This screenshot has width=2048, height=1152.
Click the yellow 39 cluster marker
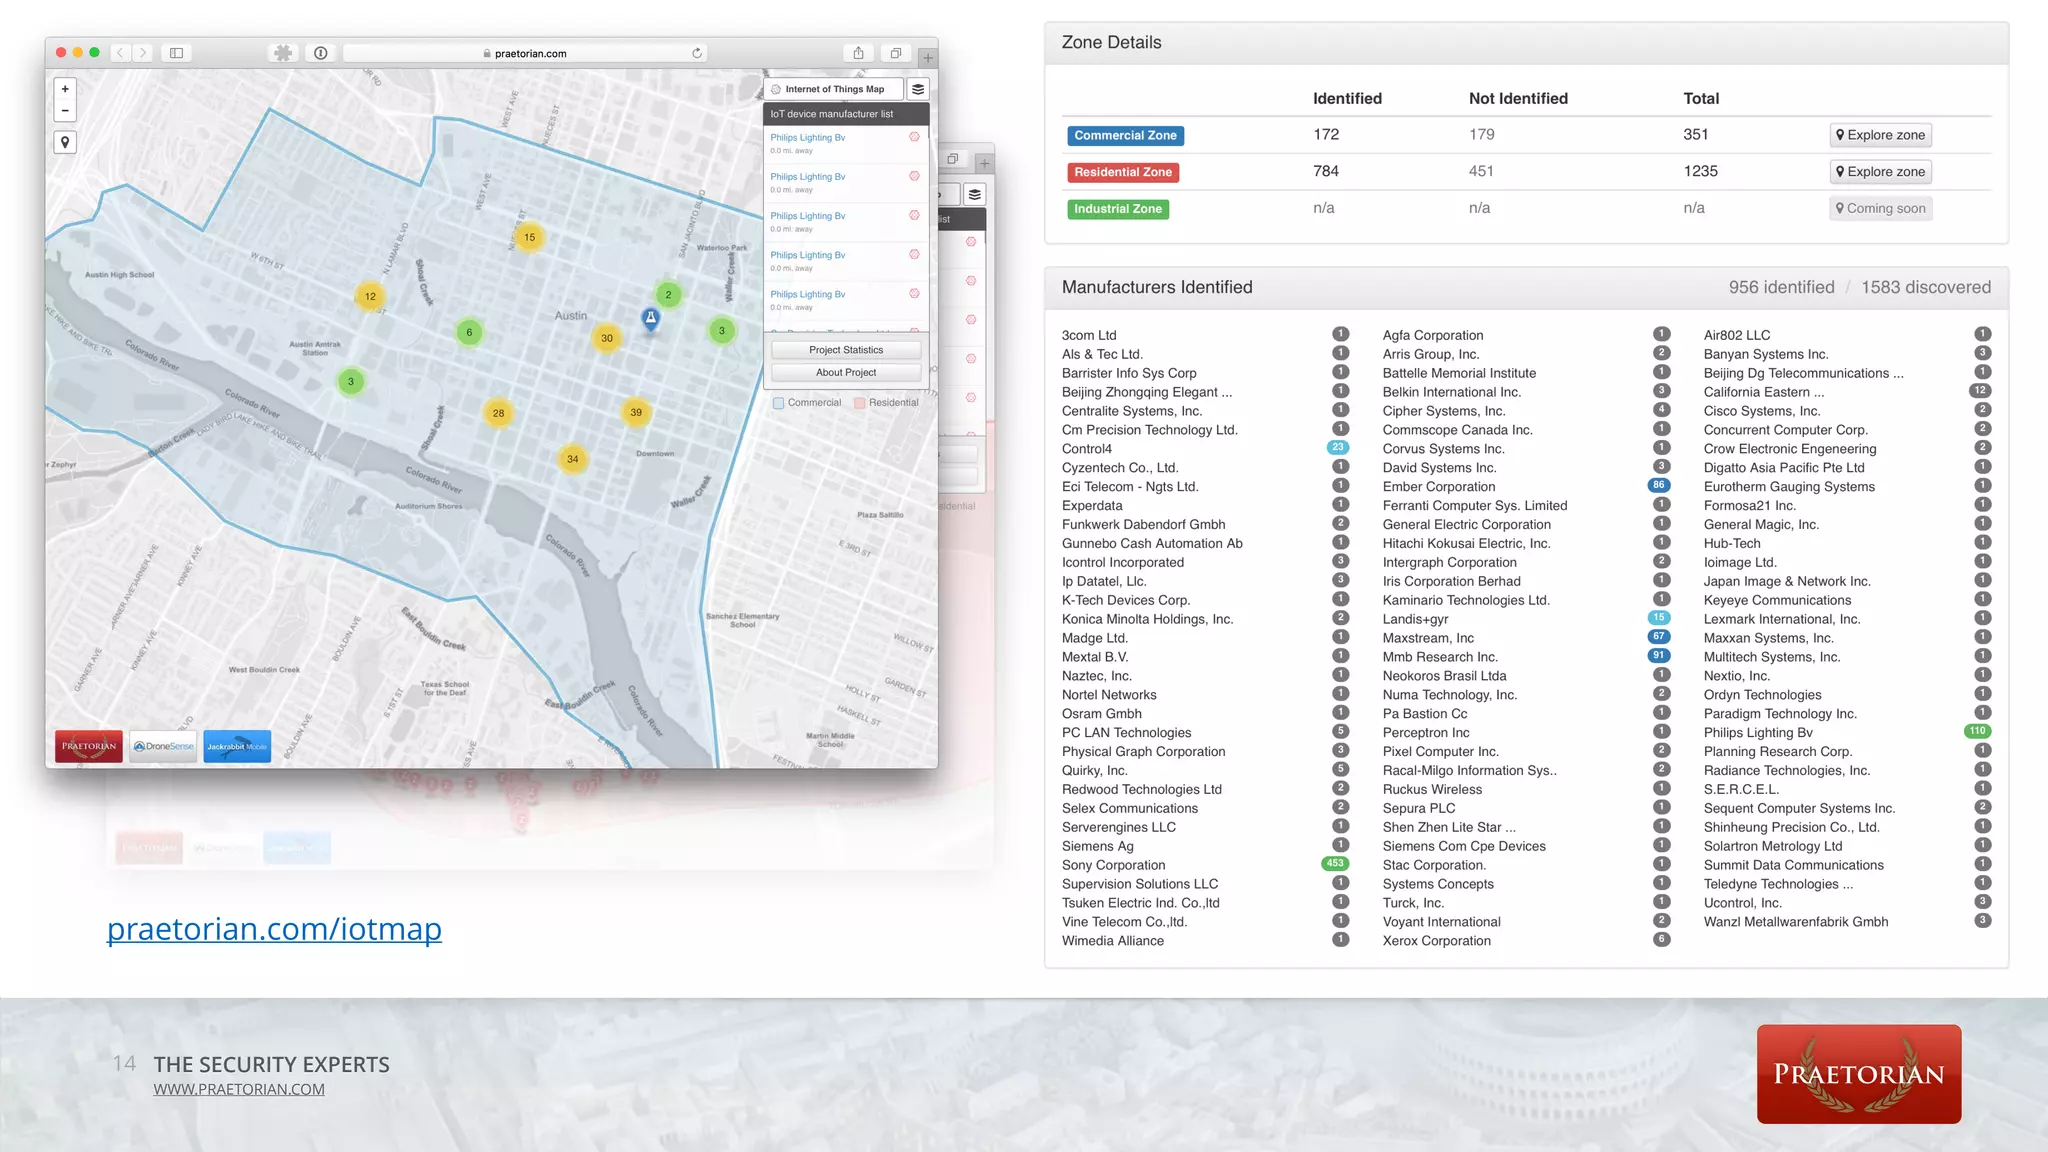pyautogui.click(x=636, y=412)
